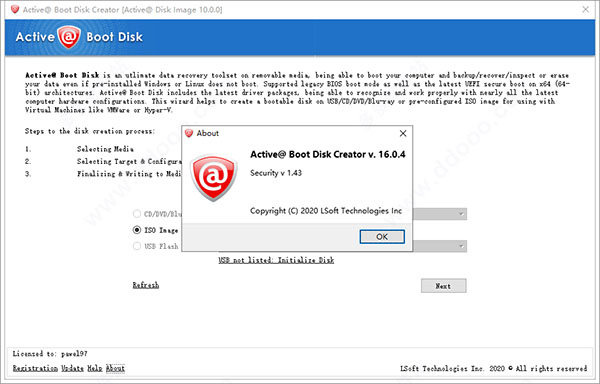Click the small shield icon in About title bar

189,133
